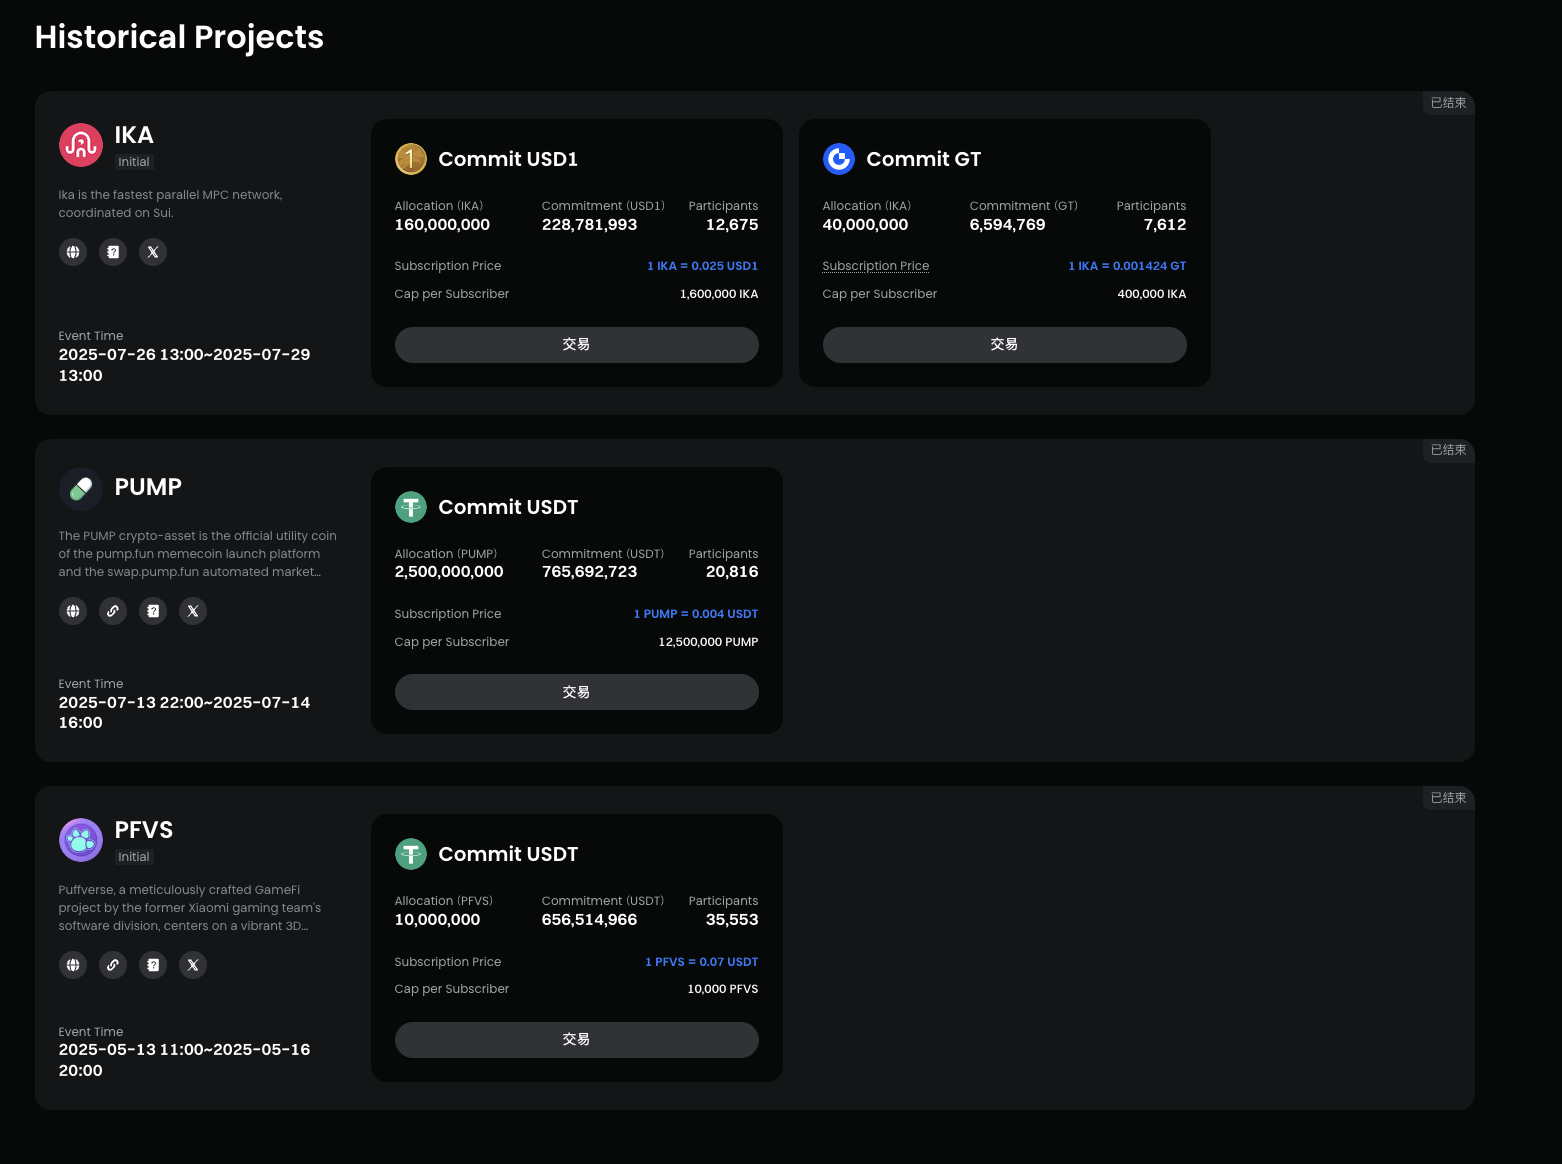Screen dimensions: 1562x1164
Task: Open PFVS project website globe icon
Action: [x=73, y=965]
